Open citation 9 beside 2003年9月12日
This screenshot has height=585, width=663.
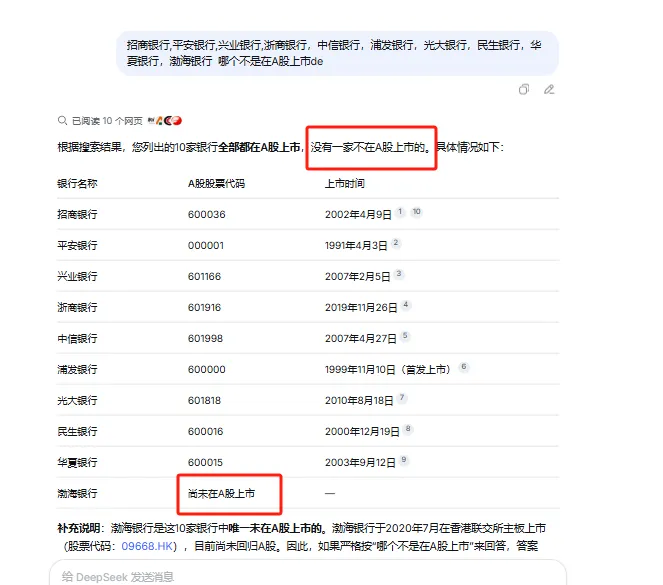pyautogui.click(x=404, y=459)
